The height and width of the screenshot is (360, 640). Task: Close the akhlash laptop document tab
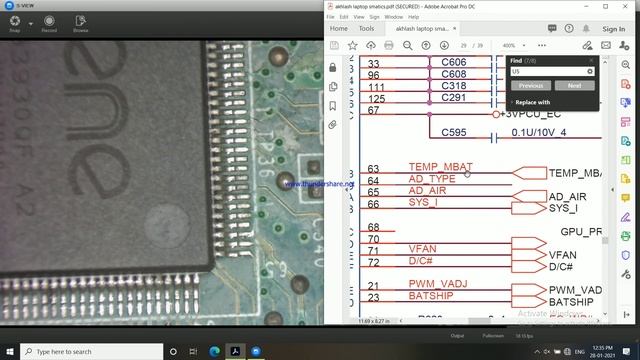pos(454,29)
